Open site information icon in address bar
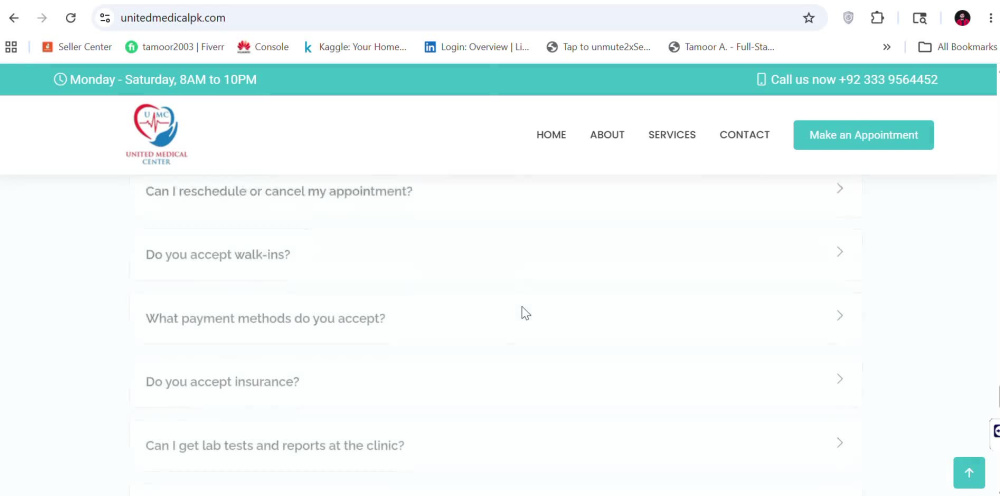This screenshot has width=1000, height=496. pyautogui.click(x=105, y=18)
